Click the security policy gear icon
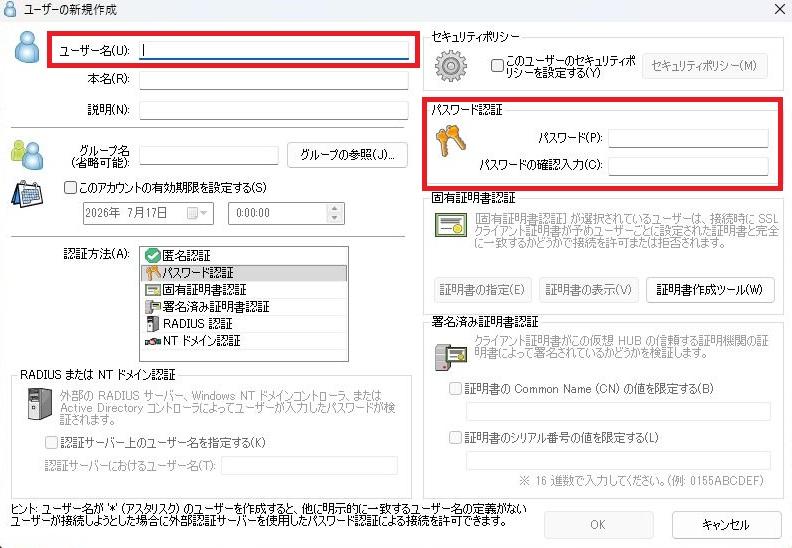Viewport: 792px width, 548px height. (x=451, y=66)
